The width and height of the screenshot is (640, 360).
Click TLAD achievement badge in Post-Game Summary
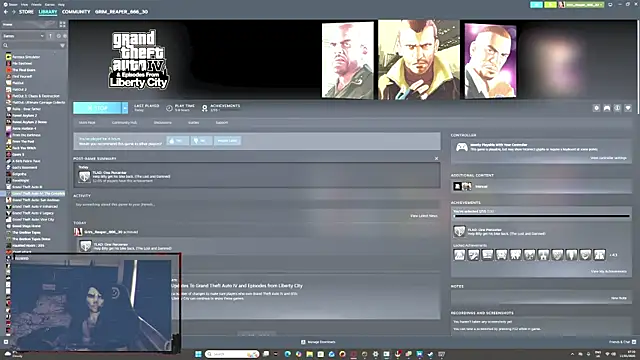coord(84,176)
